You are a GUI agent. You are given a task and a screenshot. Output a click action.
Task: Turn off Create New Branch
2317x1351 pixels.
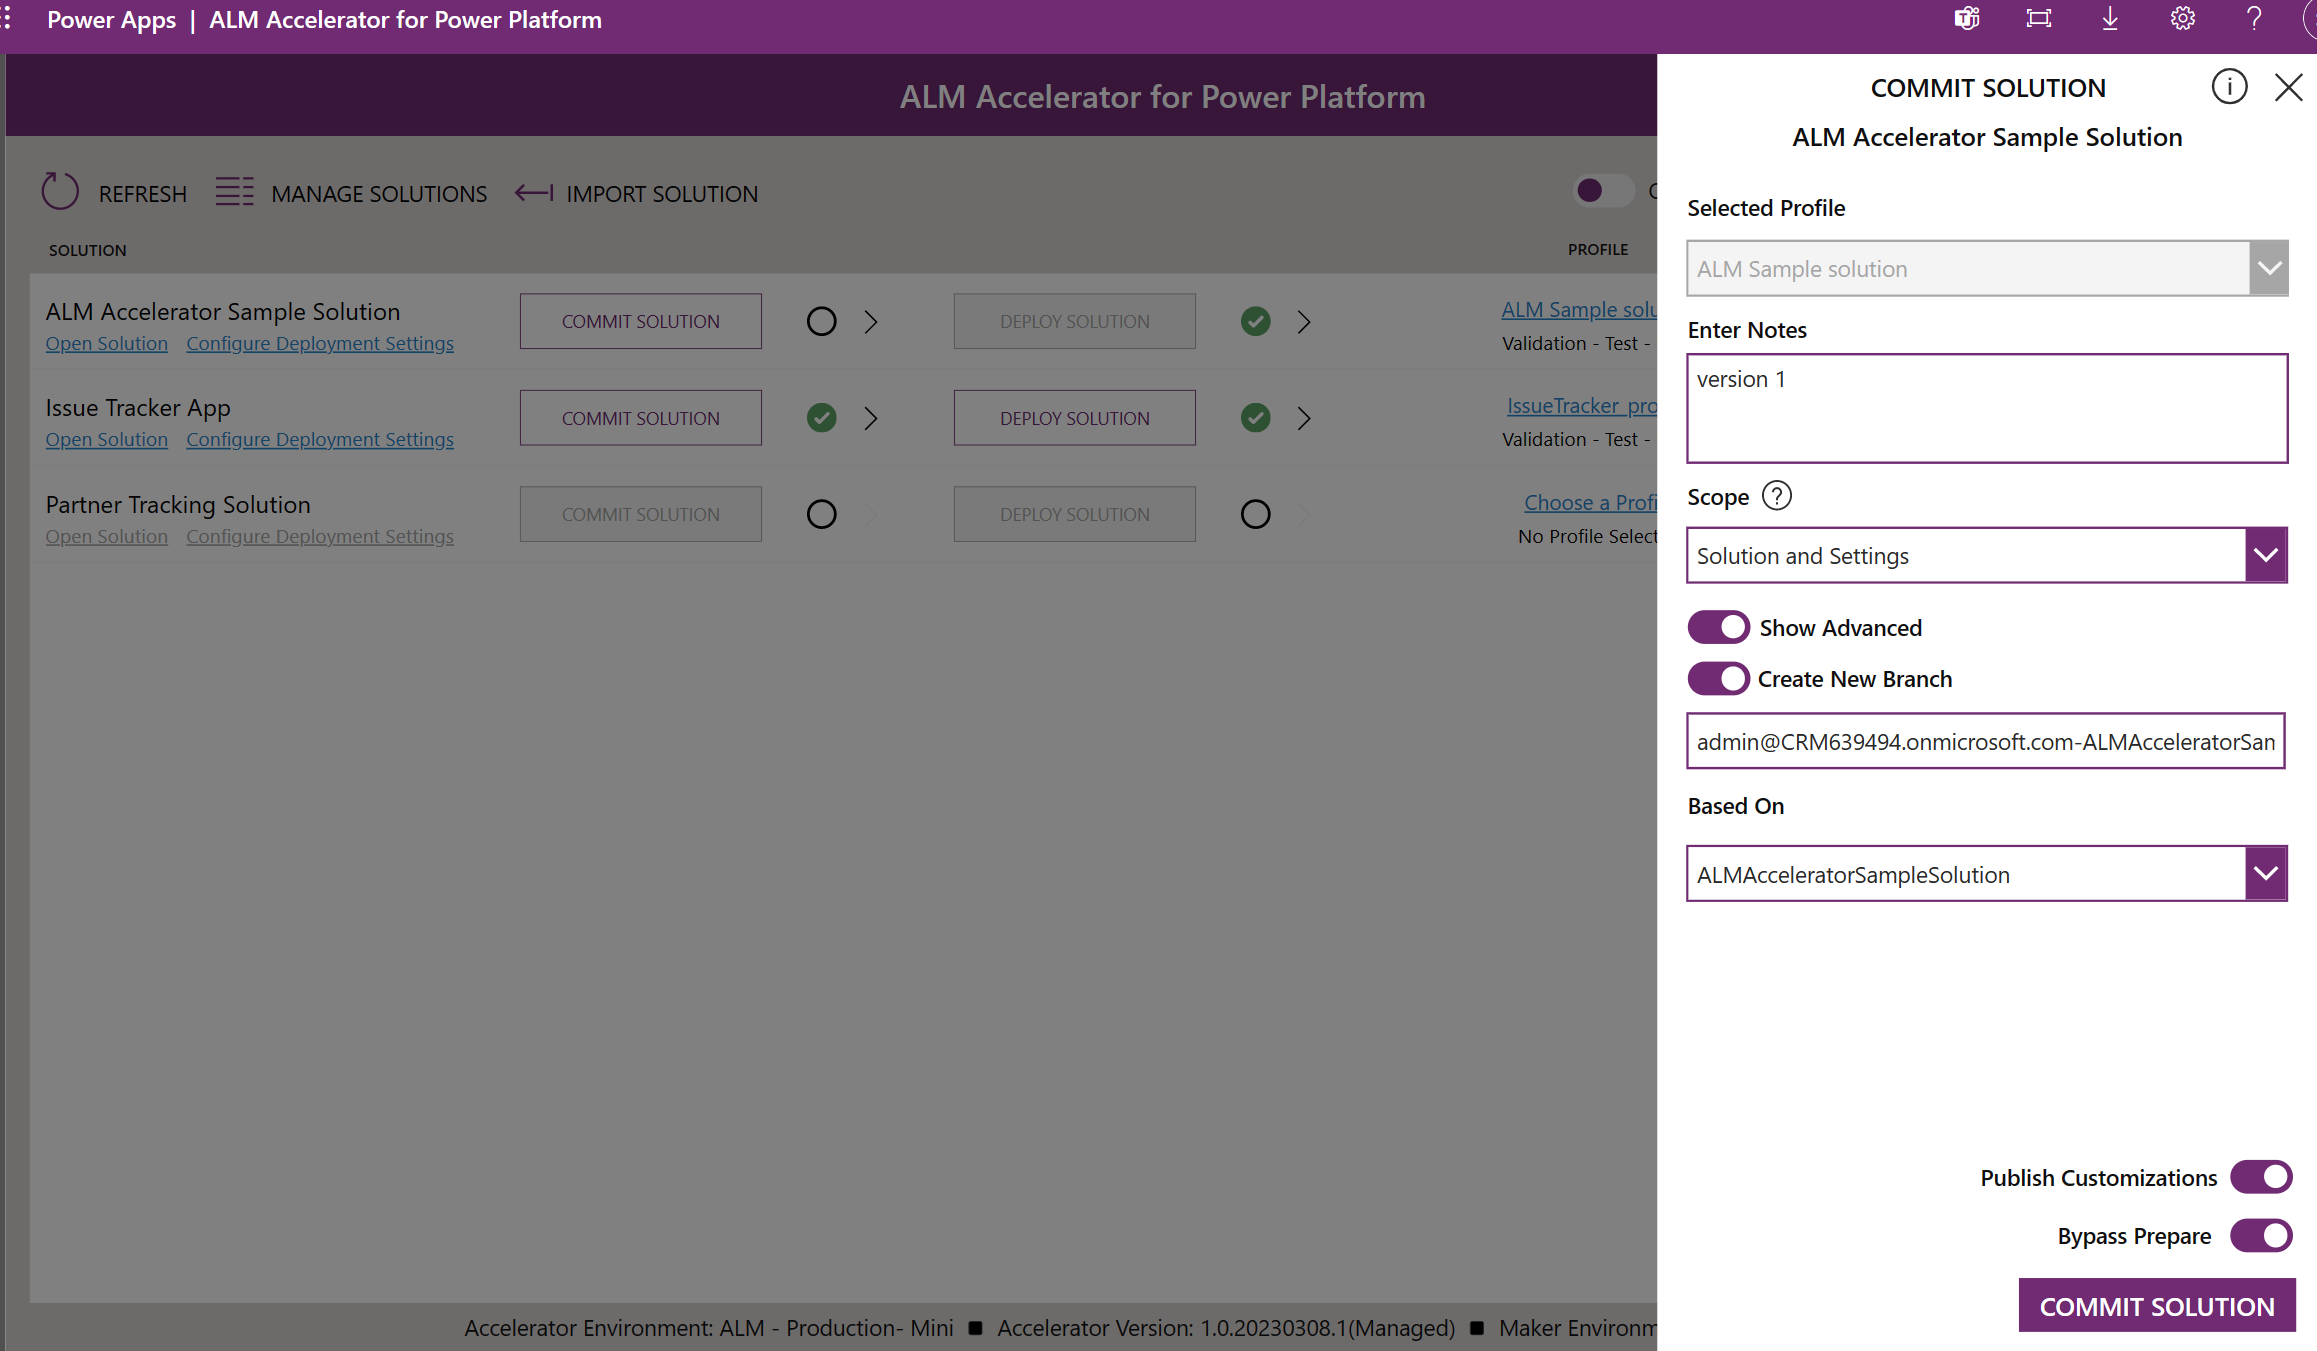[x=1718, y=678]
